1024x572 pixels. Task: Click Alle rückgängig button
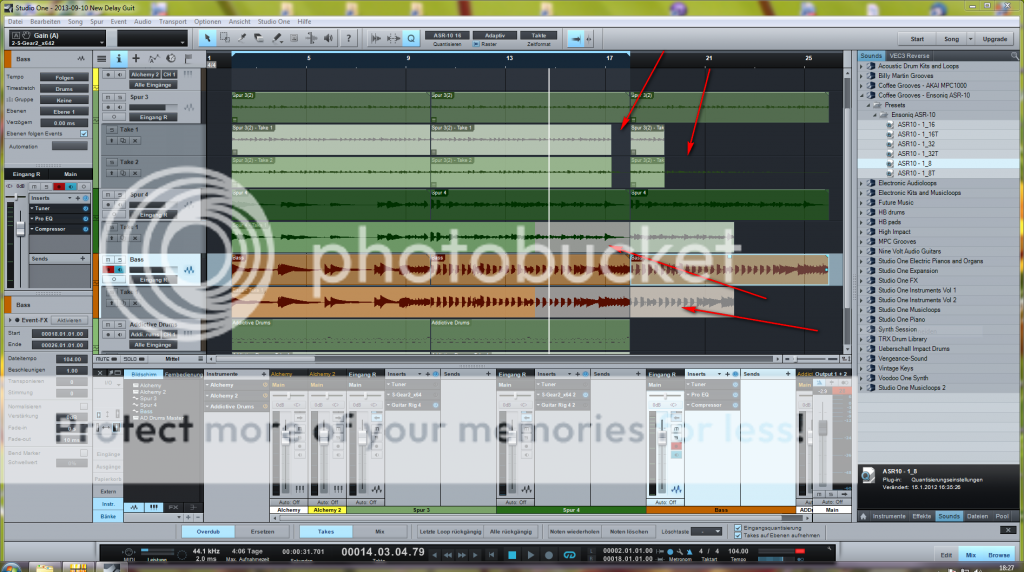click(x=511, y=532)
